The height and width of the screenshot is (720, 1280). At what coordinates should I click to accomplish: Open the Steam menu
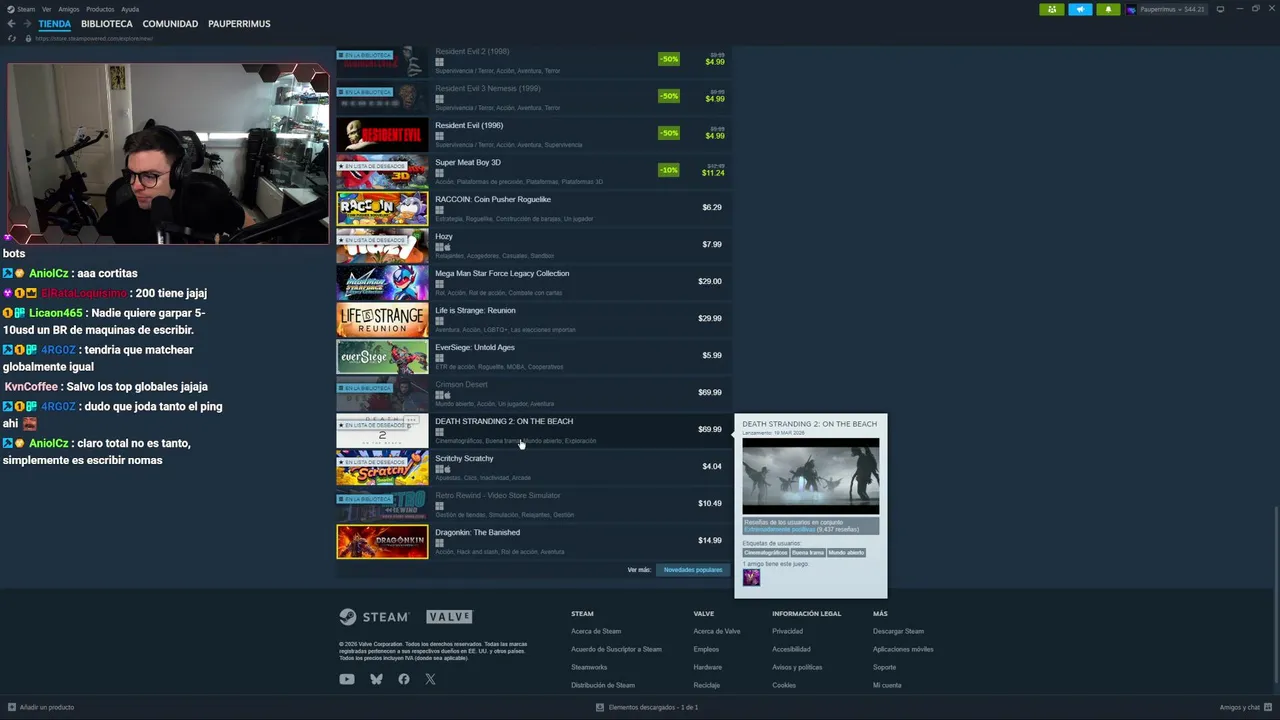click(x=26, y=9)
